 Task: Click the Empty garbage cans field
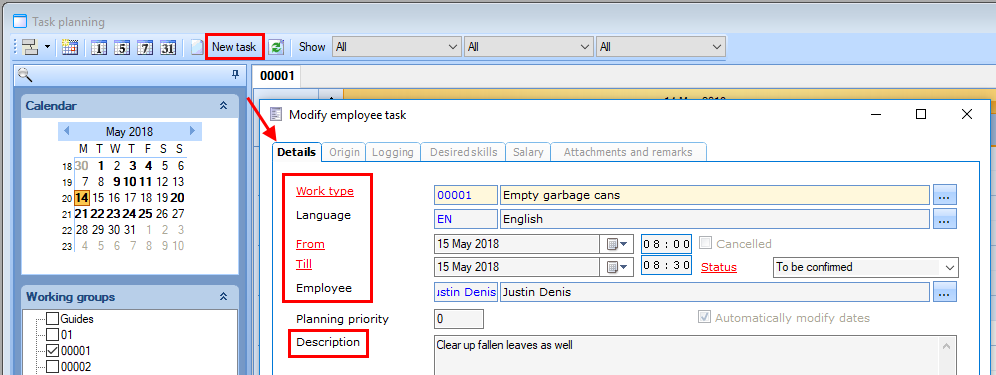[x=715, y=195]
